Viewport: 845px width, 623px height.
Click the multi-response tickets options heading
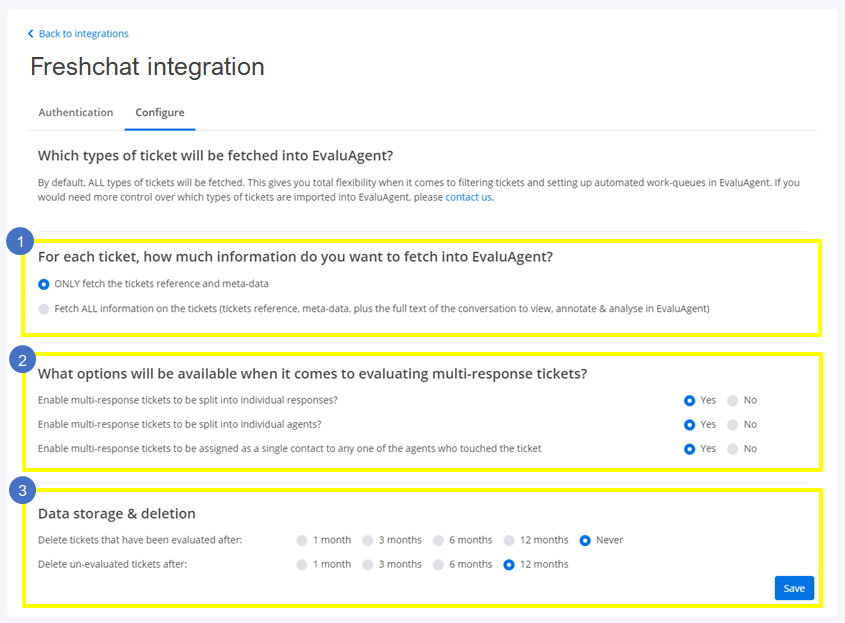pyautogui.click(x=313, y=374)
